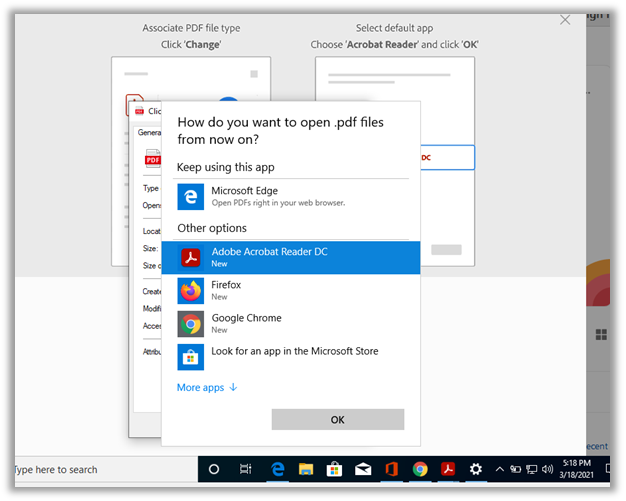Open Settings gear from taskbar
The image size is (626, 501).
click(475, 469)
